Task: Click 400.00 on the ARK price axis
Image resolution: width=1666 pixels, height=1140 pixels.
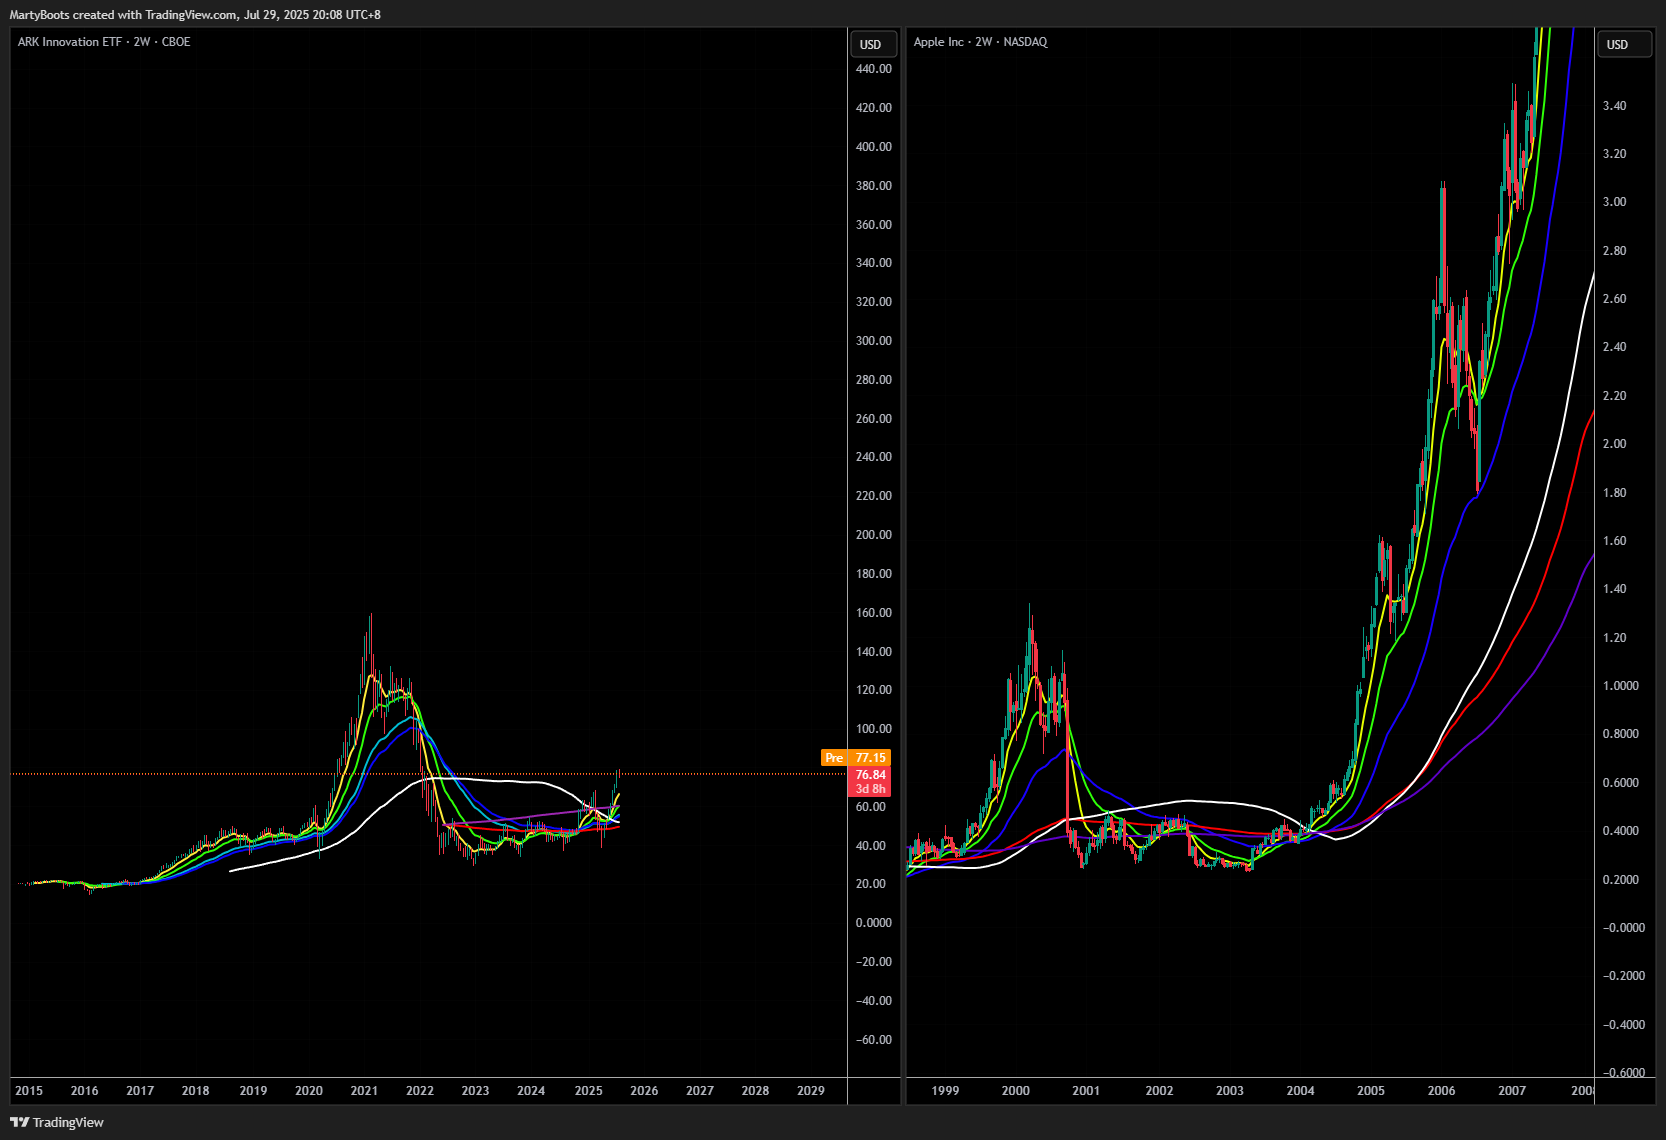Action: click(874, 147)
